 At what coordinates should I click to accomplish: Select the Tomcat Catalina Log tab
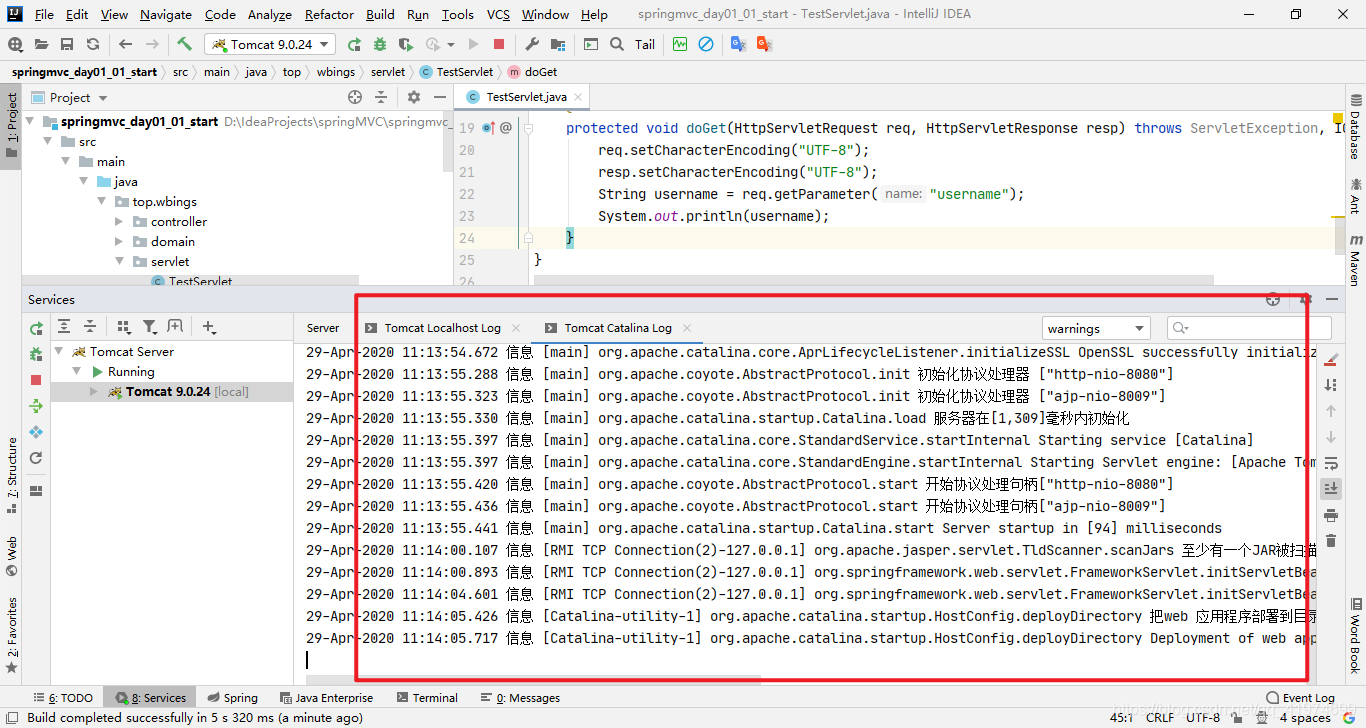pyautogui.click(x=617, y=328)
